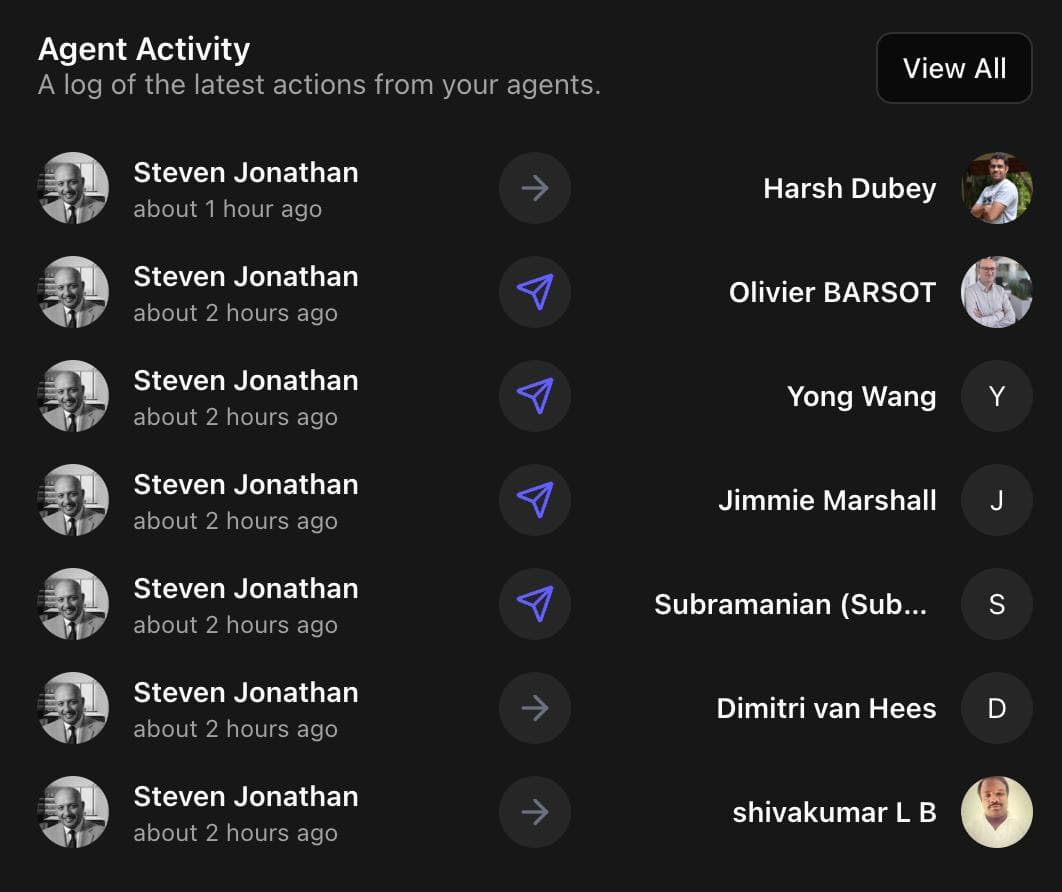Select Jimmie Marshall's J avatar
Screen dimensions: 1062x892
point(996,500)
